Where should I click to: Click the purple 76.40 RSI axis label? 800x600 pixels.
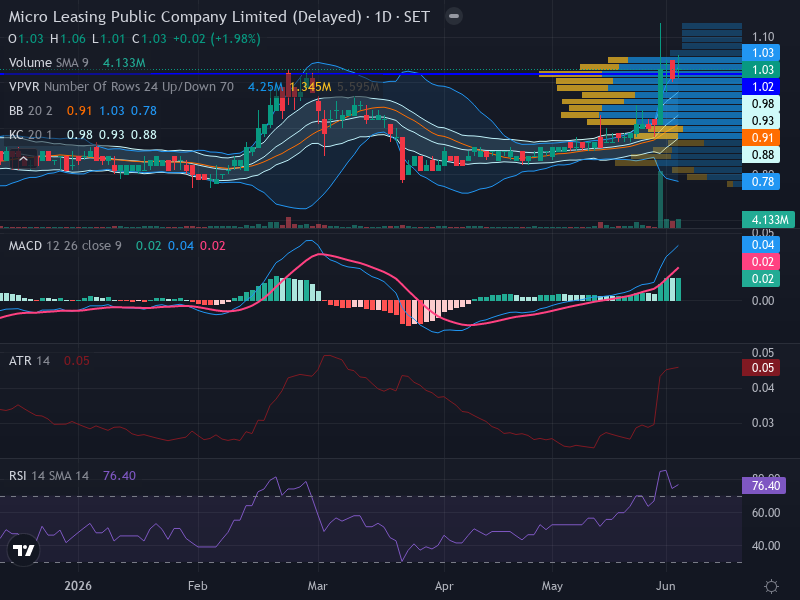[764, 485]
